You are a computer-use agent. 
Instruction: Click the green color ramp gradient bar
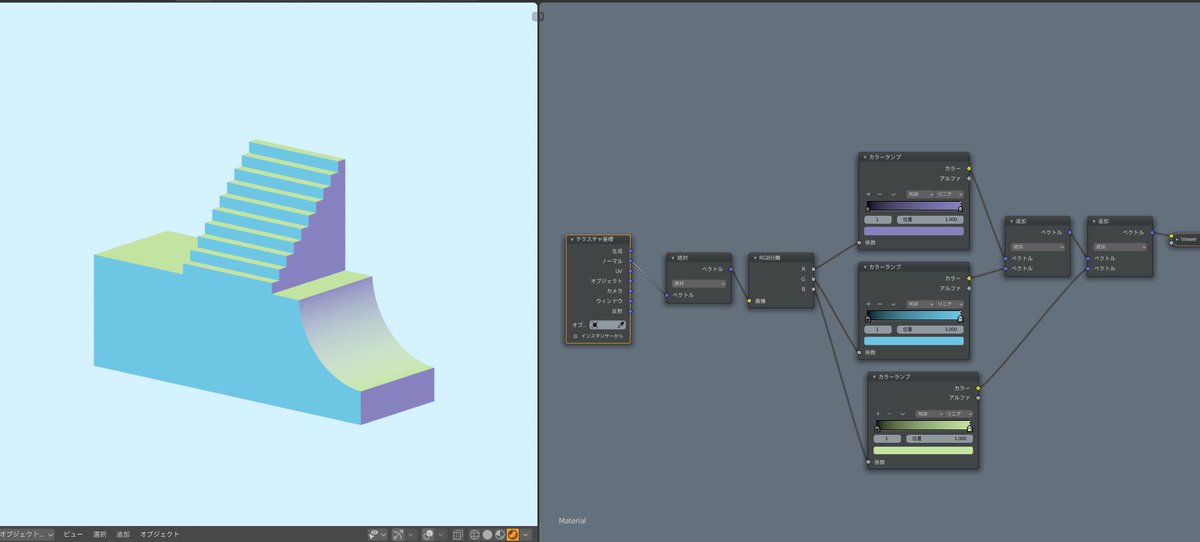coord(924,425)
